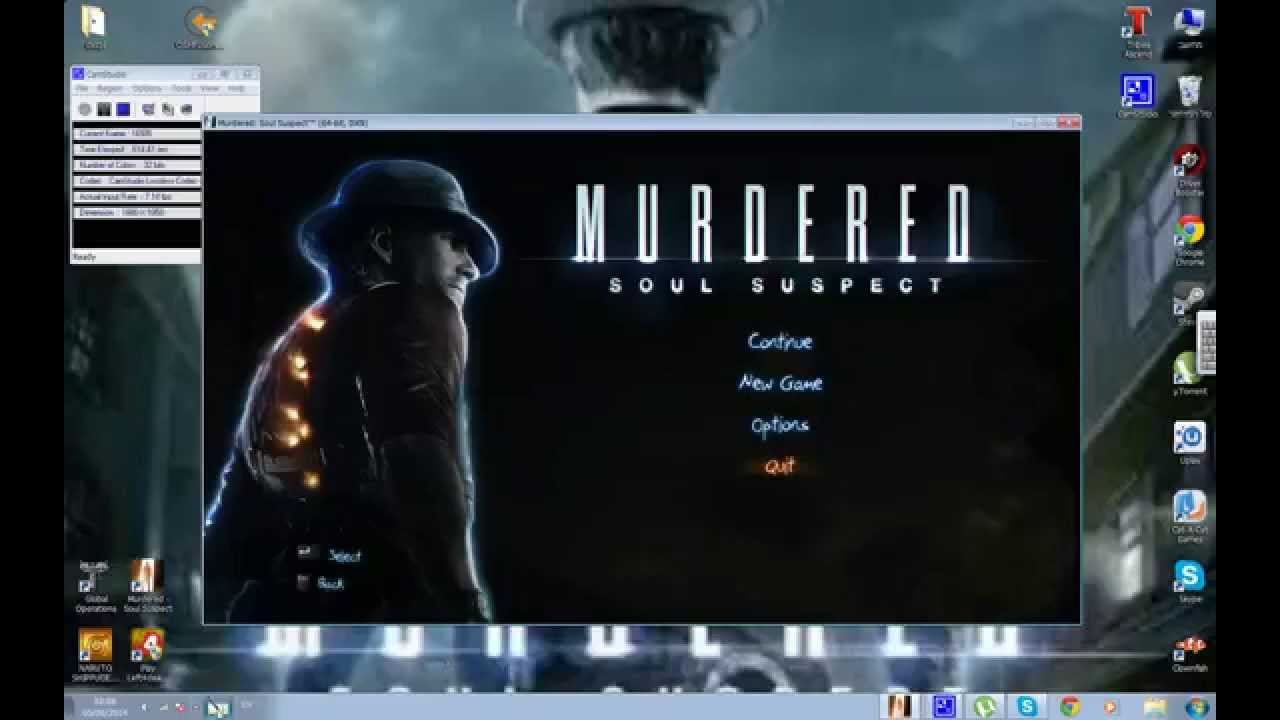
Task: Click the µTorrent desktop icon
Action: [x=1189, y=373]
